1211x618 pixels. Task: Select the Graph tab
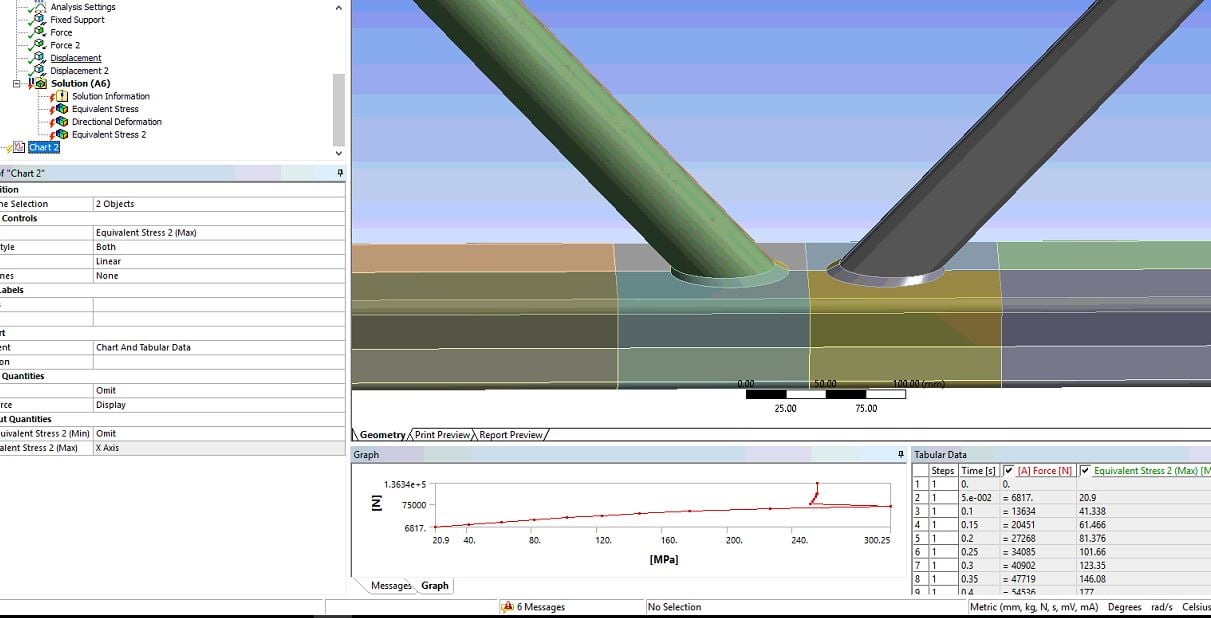pos(434,586)
